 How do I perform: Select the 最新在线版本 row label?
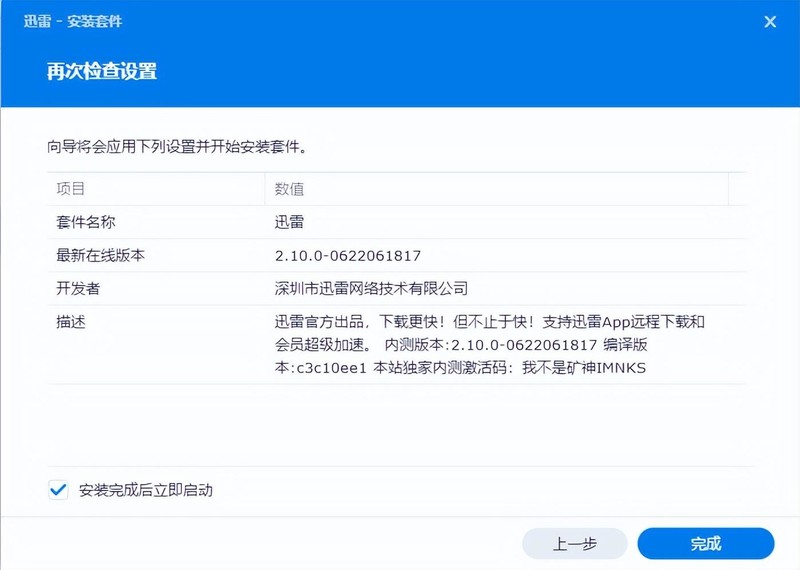point(101,255)
